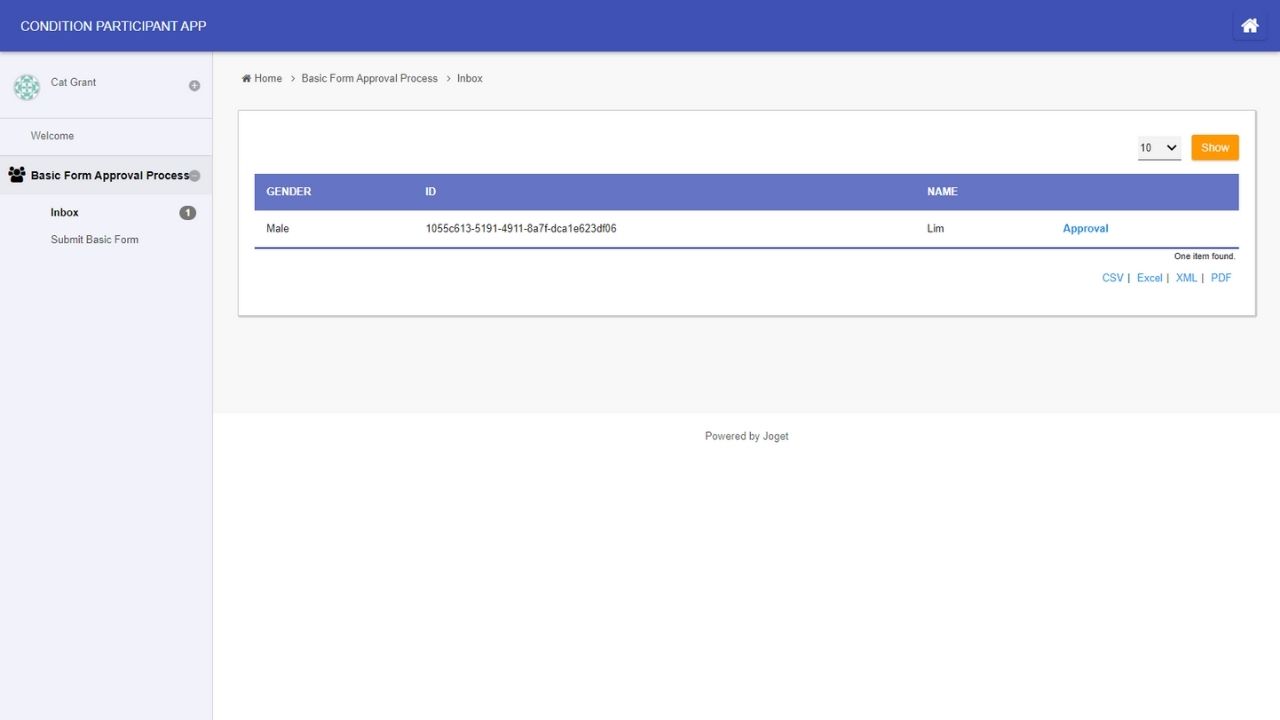Open the Approval link for Lim
The width and height of the screenshot is (1280, 720).
(1085, 229)
